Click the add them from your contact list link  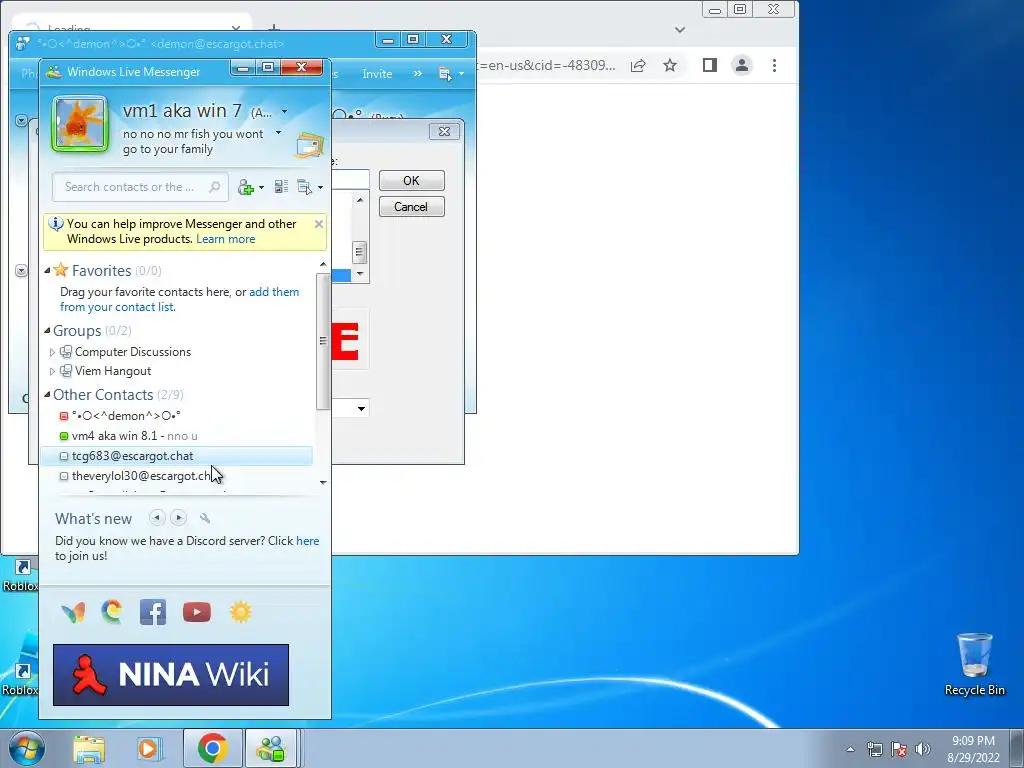point(180,299)
